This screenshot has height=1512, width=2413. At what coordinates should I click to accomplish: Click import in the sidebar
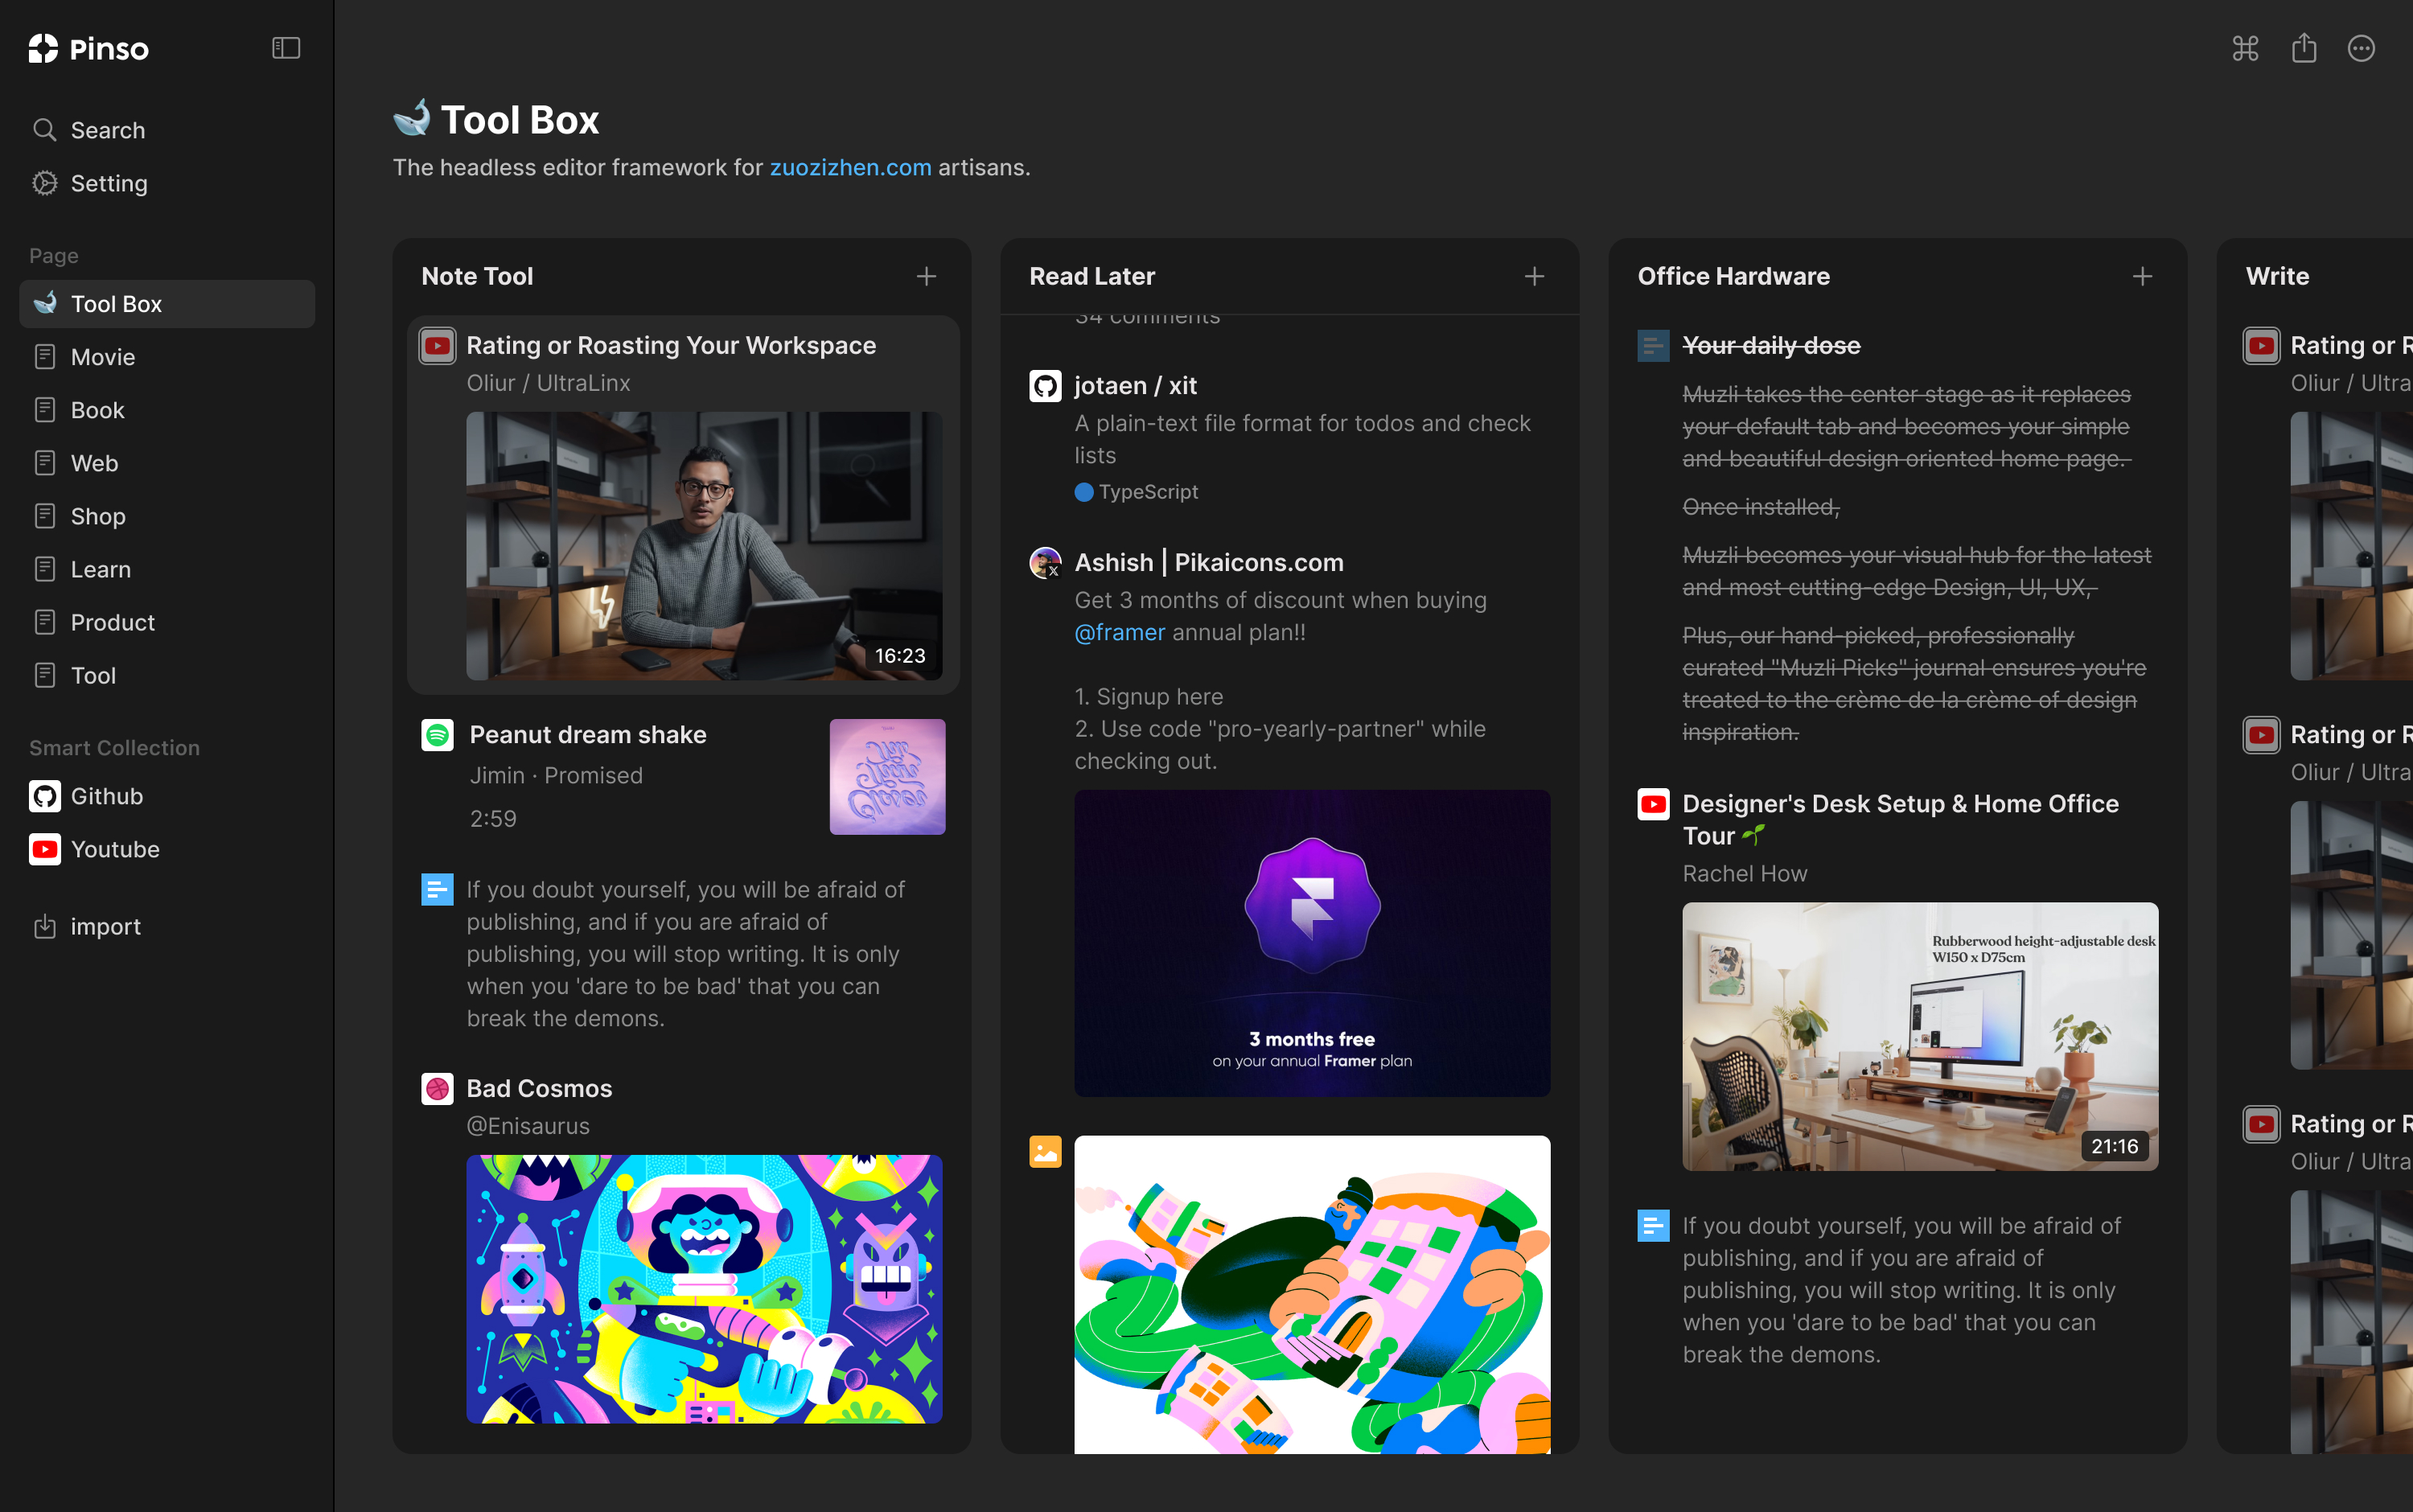(167, 926)
